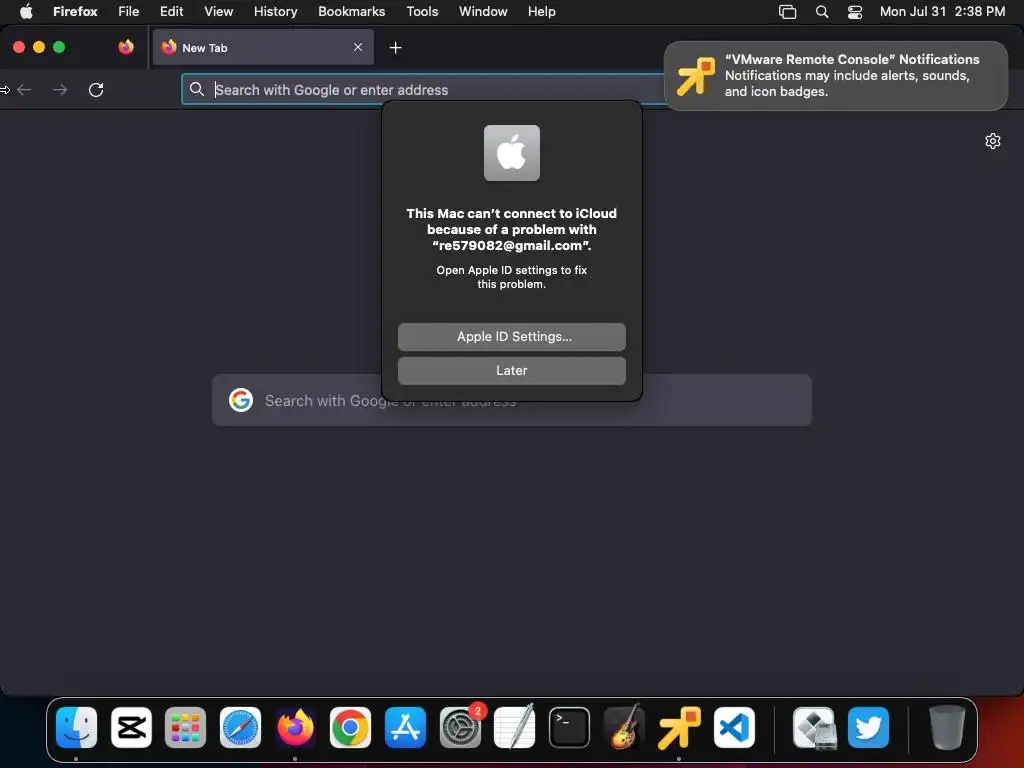Open the History menu
The width and height of the screenshot is (1024, 768).
[x=276, y=12]
